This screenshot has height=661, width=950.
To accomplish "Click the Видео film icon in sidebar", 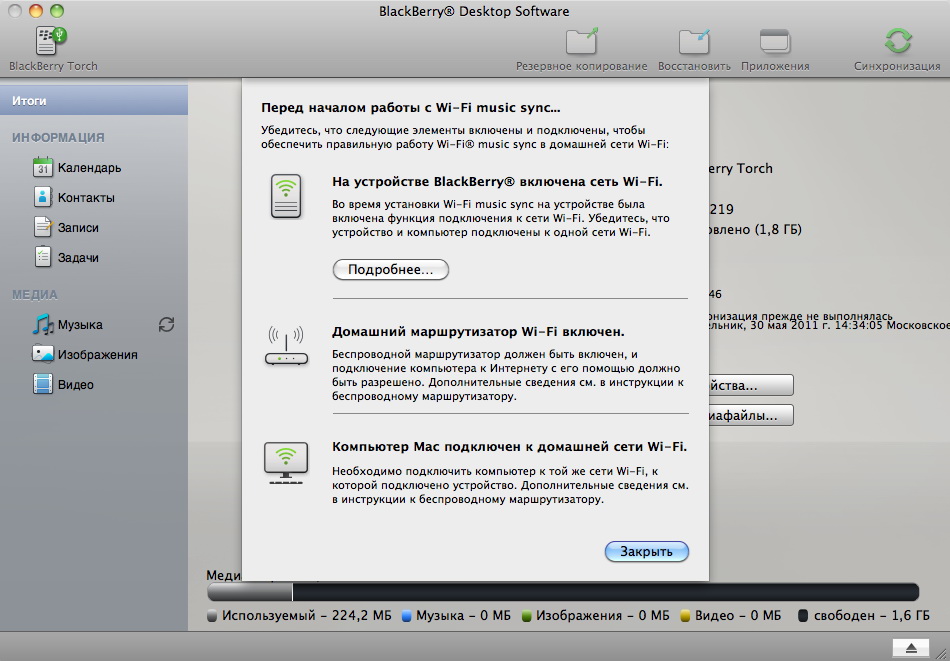I will coord(42,384).
